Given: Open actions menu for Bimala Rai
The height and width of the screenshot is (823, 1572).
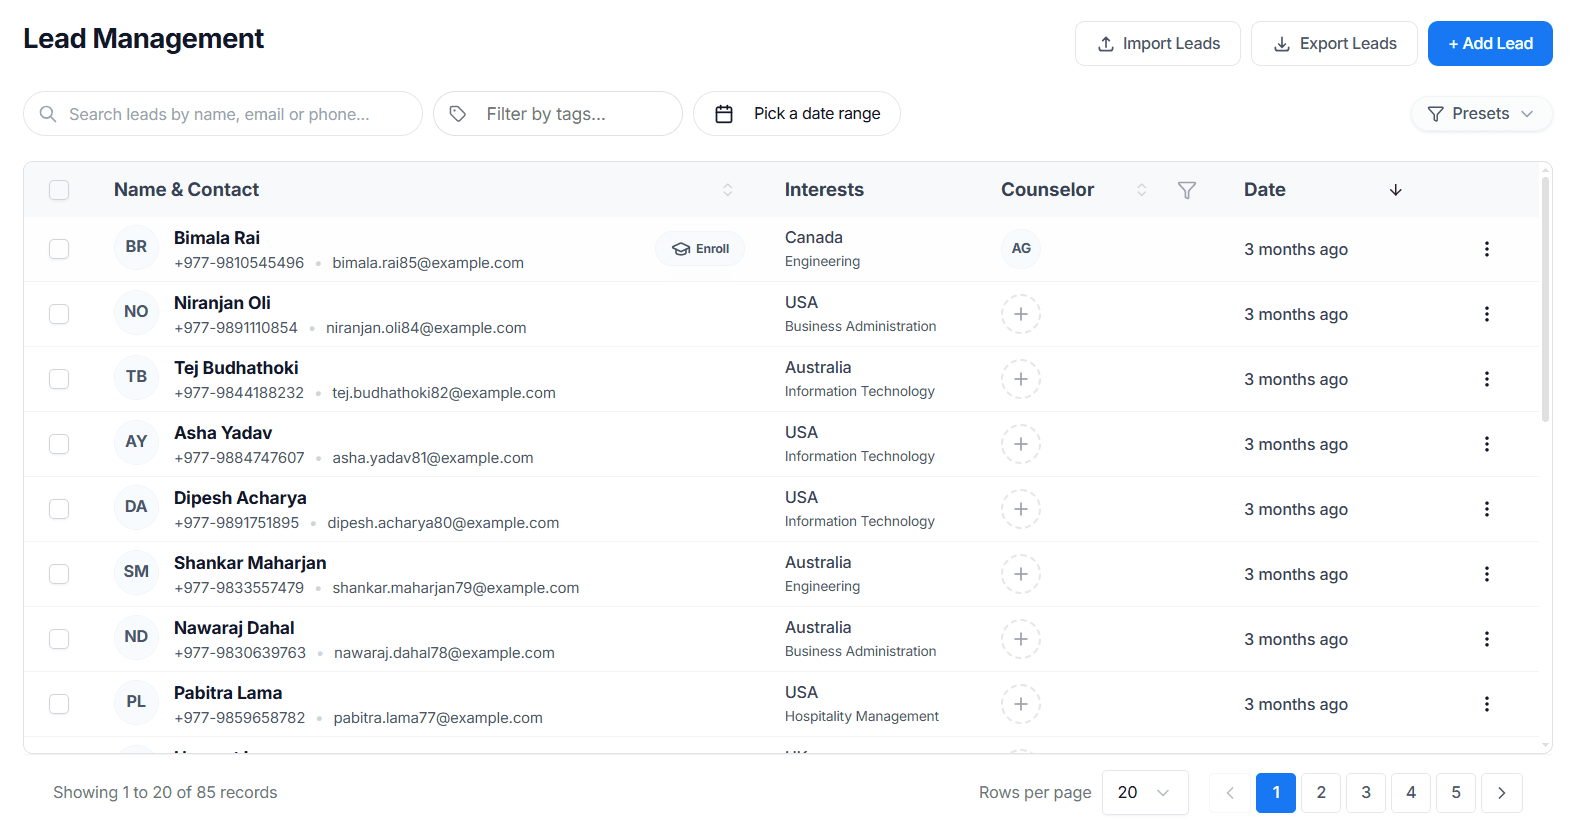Looking at the screenshot, I should (x=1486, y=249).
